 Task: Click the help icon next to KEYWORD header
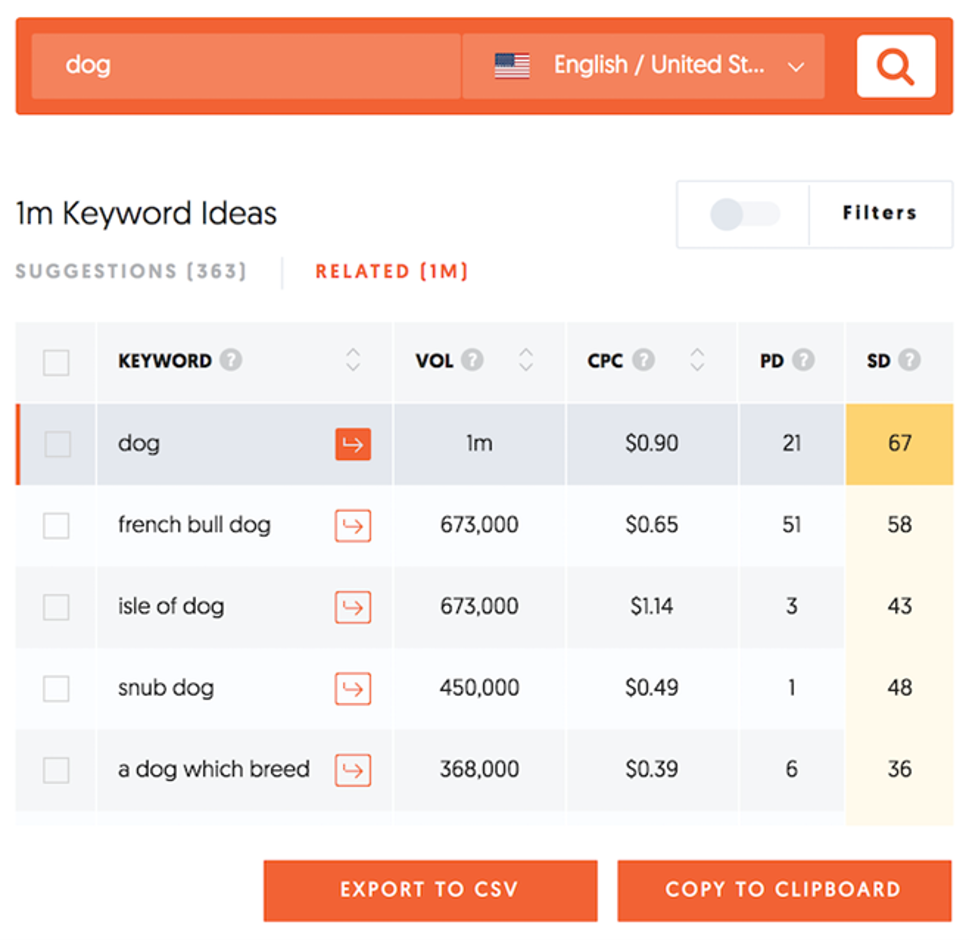click(x=231, y=360)
